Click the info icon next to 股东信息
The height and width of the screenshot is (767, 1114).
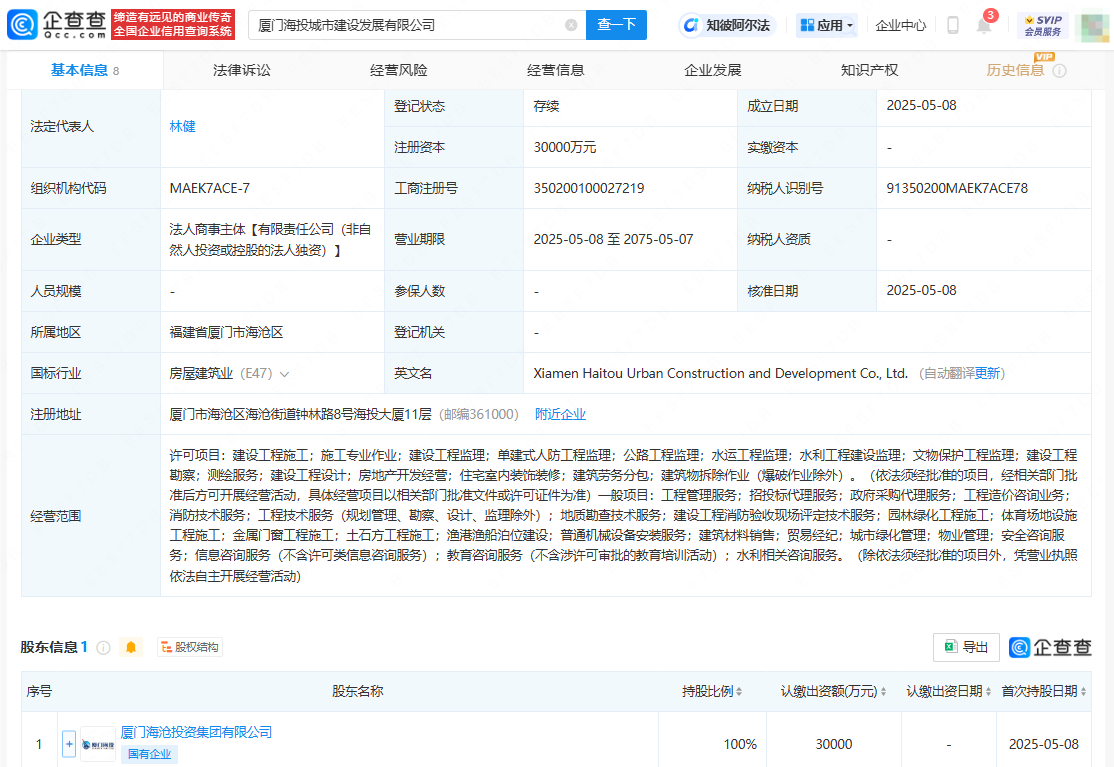click(x=103, y=648)
